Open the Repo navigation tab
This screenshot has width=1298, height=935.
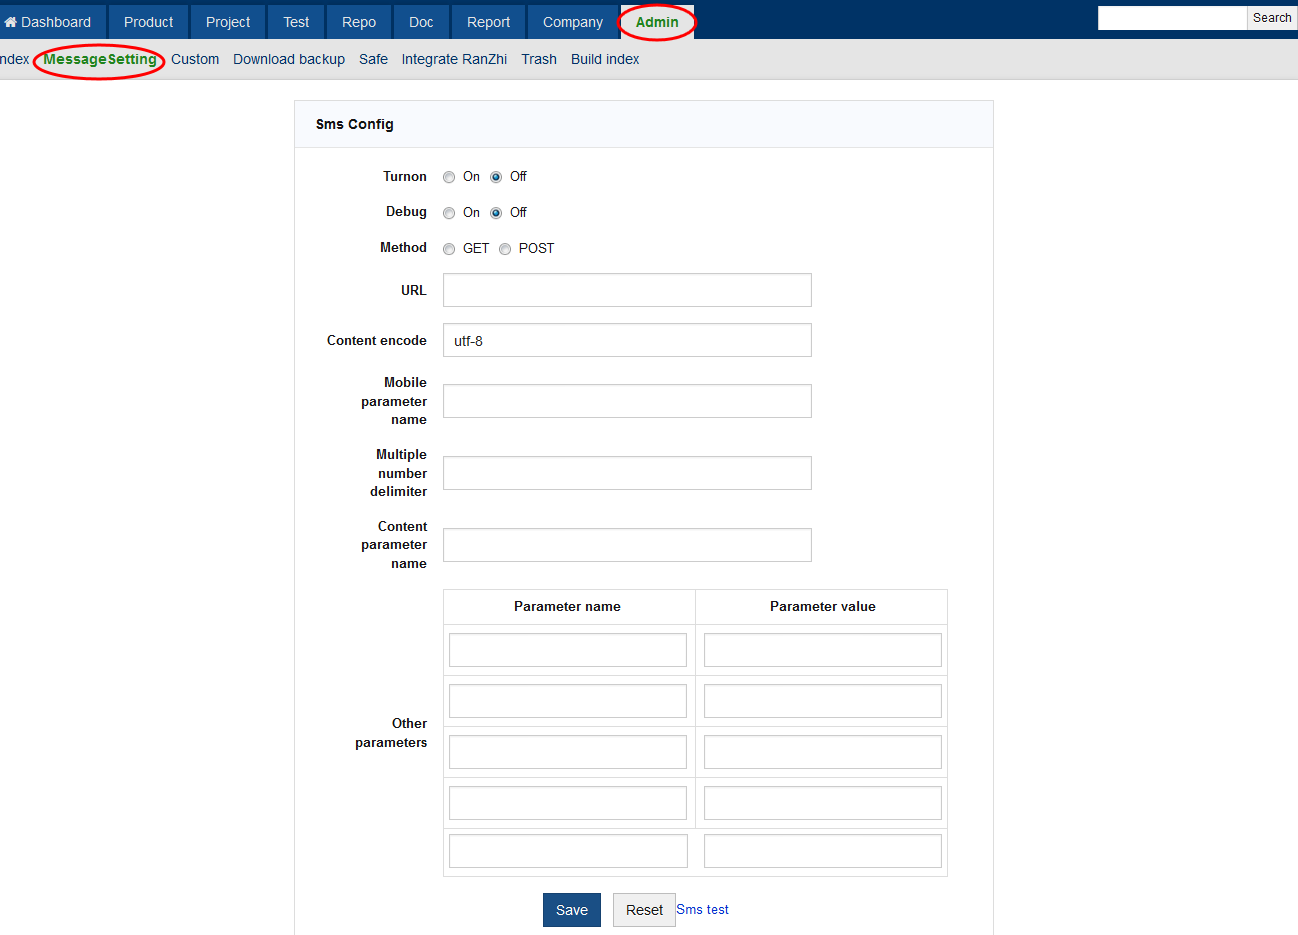[359, 22]
